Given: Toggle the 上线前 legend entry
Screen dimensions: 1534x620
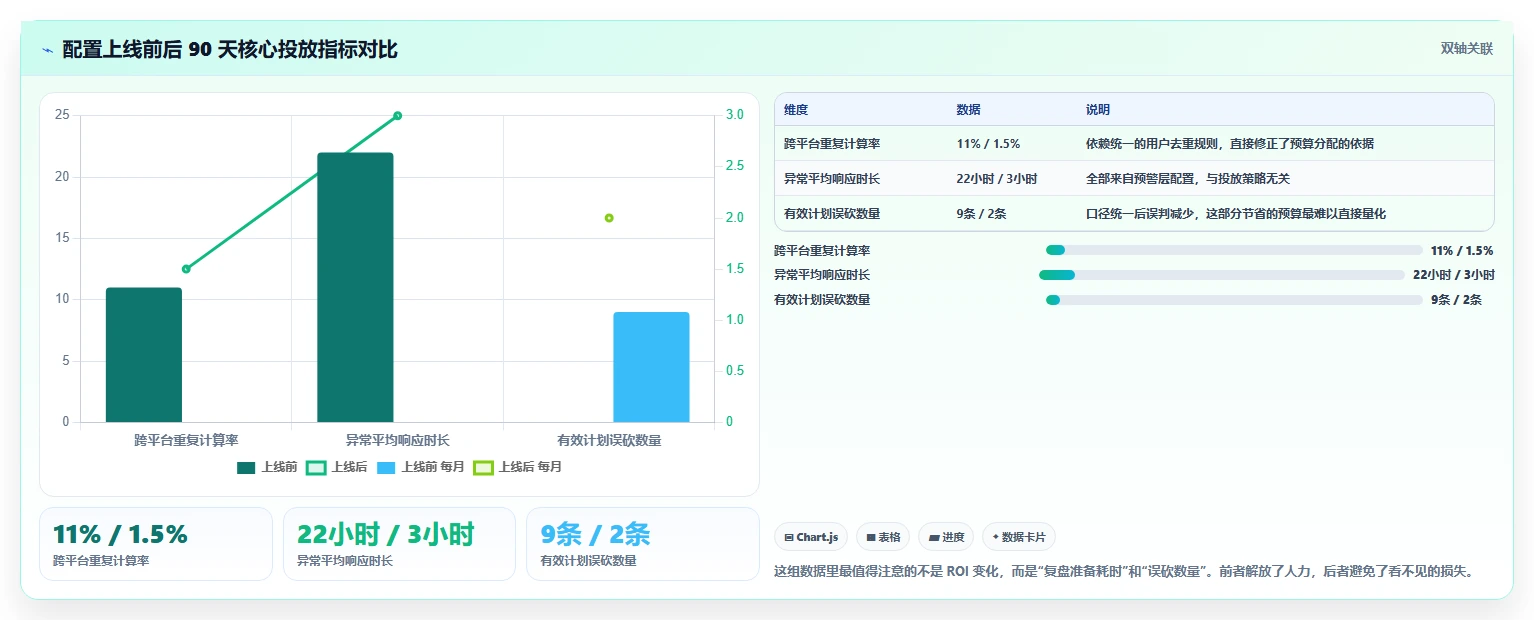Looking at the screenshot, I should [x=267, y=467].
